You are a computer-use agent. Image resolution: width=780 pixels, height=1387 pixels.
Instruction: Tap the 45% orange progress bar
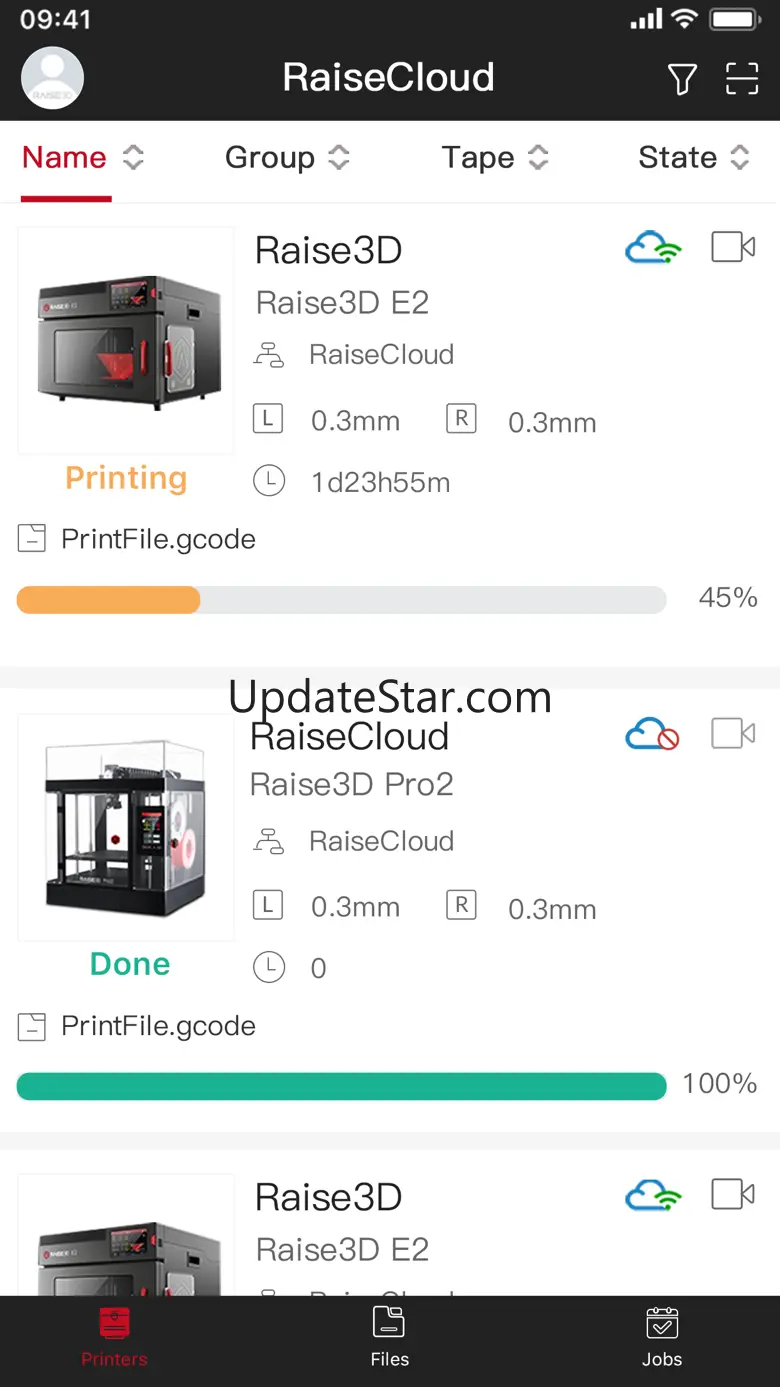click(341, 600)
